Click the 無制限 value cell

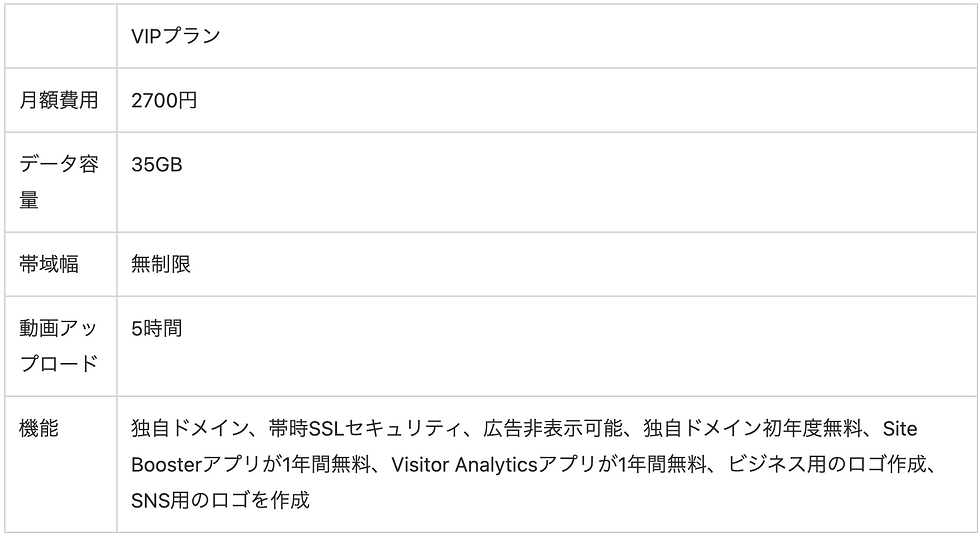coord(547,264)
